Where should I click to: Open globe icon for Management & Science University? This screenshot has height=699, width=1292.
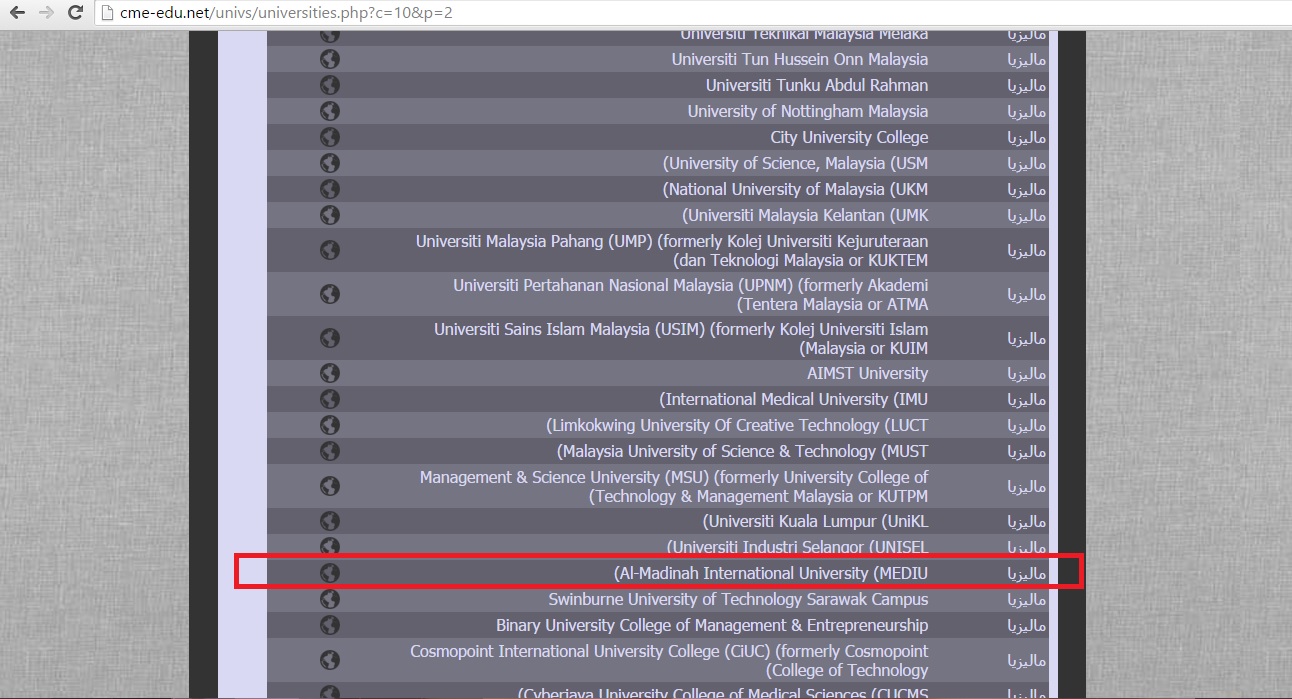coord(330,486)
